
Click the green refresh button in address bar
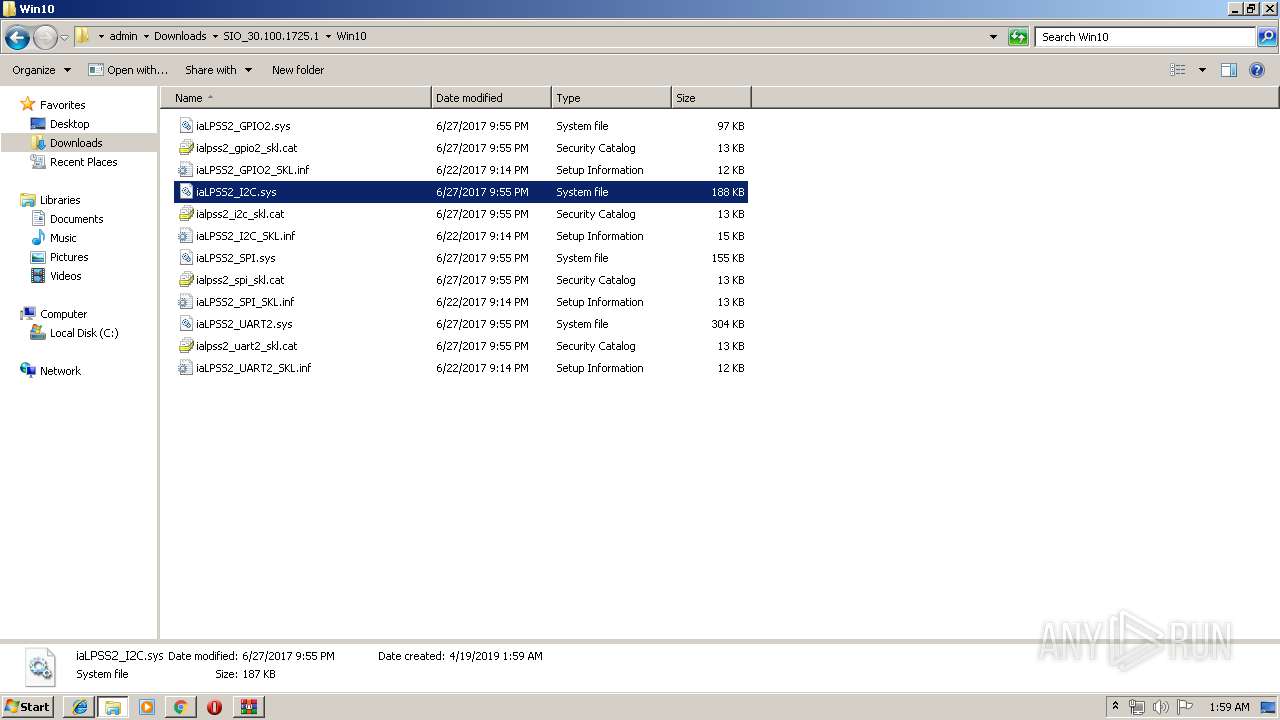[1018, 37]
